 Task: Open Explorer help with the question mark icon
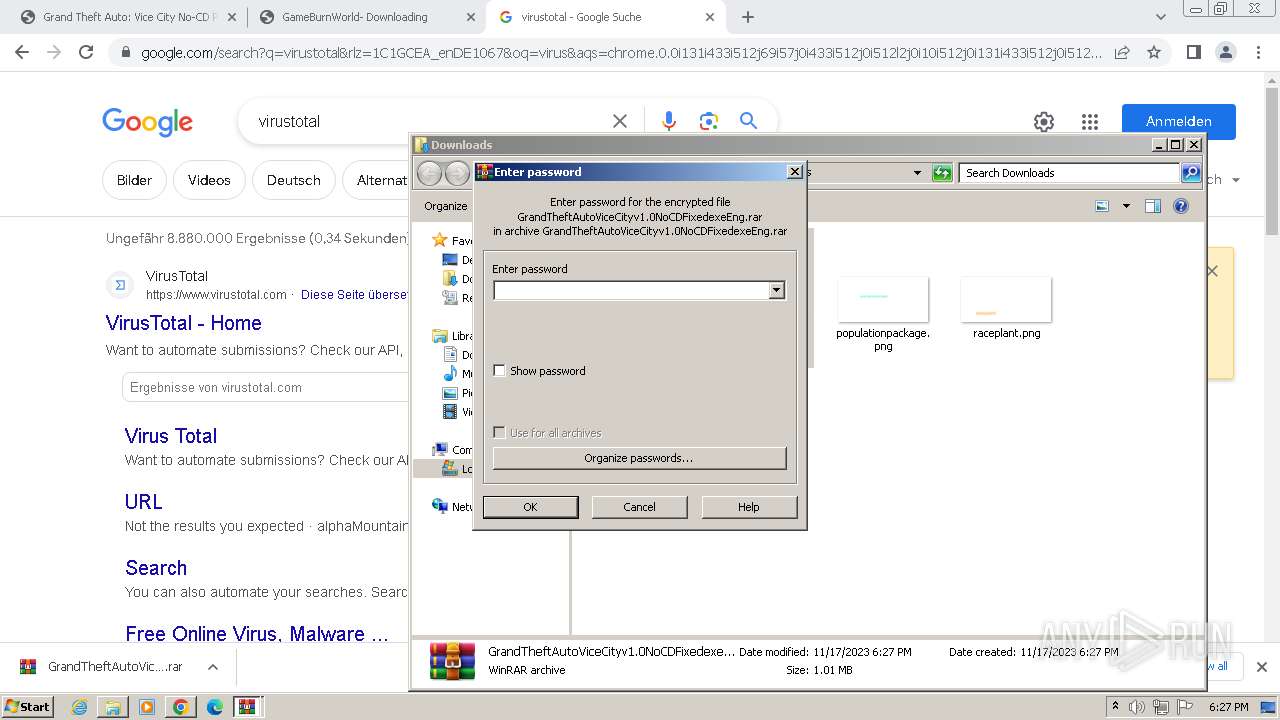click(x=1181, y=206)
